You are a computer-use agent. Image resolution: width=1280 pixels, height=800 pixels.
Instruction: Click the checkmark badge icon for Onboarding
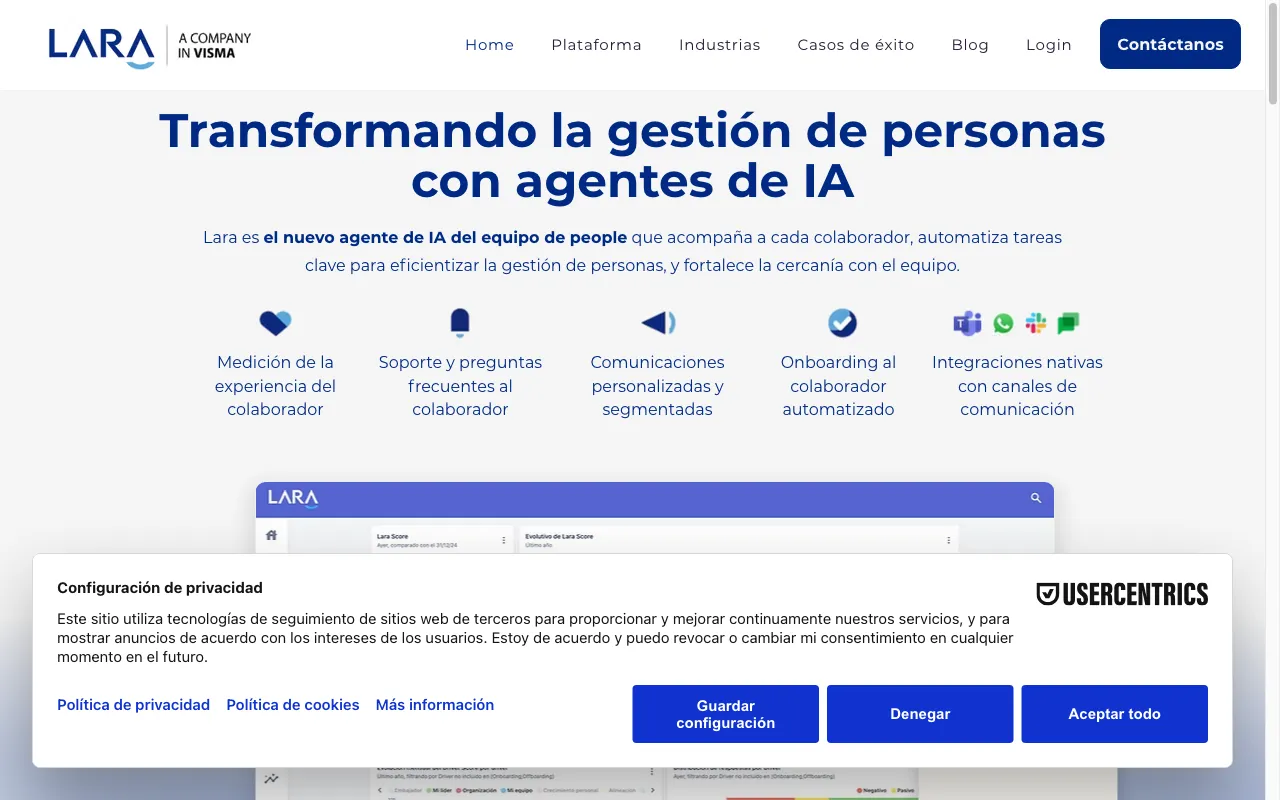[842, 323]
